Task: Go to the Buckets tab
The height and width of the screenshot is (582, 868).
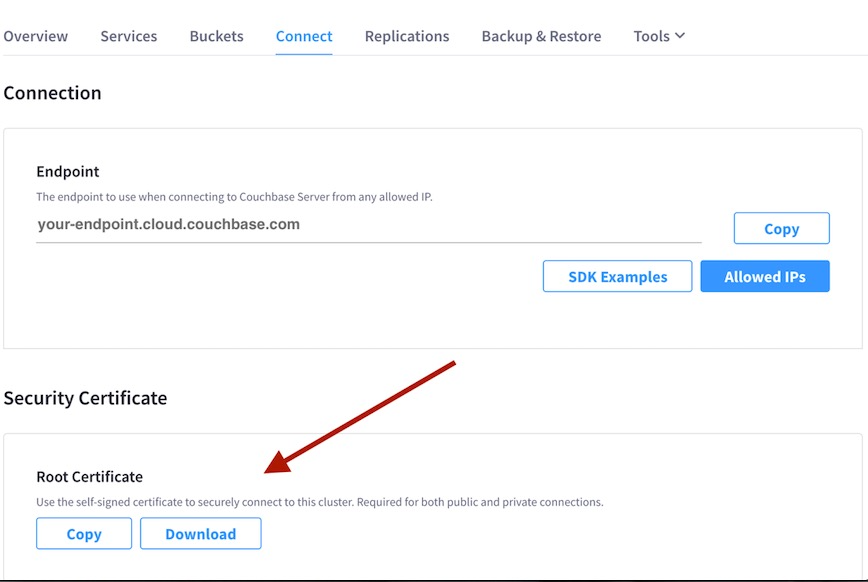Action: pos(216,36)
